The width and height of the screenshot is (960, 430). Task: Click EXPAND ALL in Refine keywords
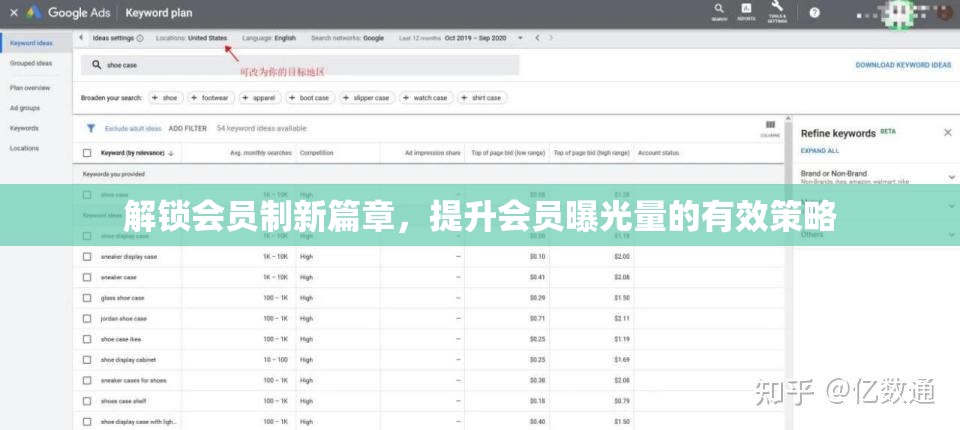point(820,151)
